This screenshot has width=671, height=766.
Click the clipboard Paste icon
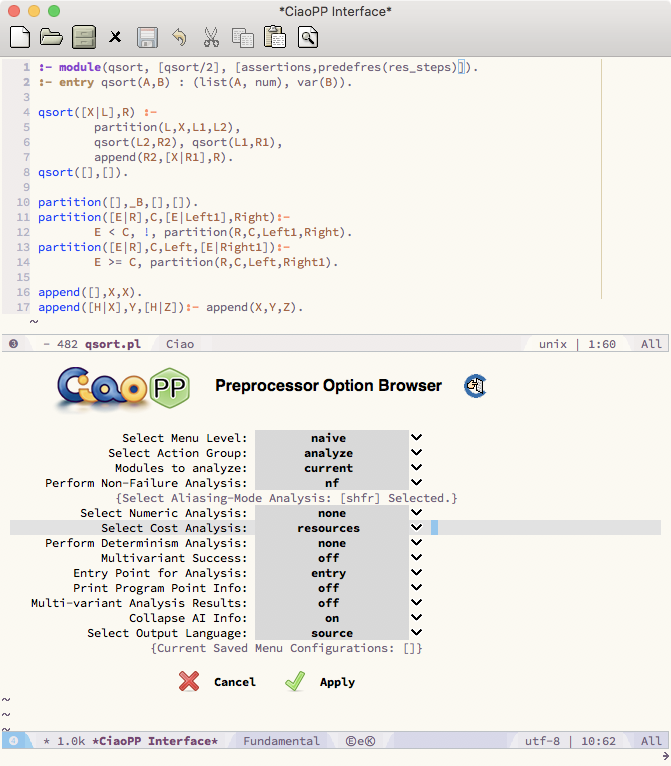point(275,38)
